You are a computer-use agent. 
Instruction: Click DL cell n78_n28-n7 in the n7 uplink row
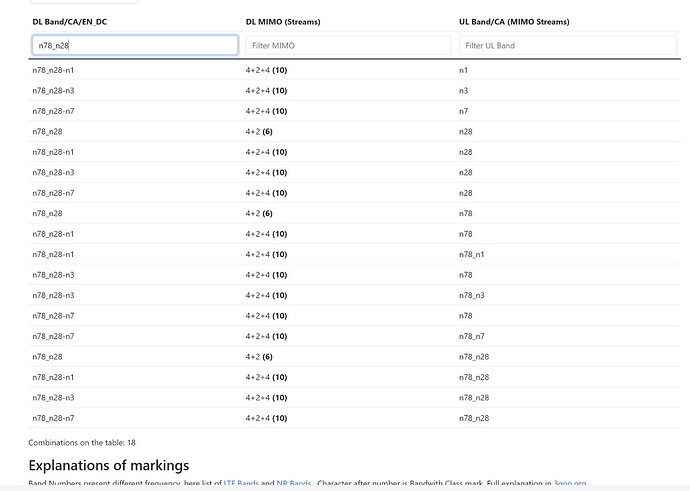tap(53, 111)
